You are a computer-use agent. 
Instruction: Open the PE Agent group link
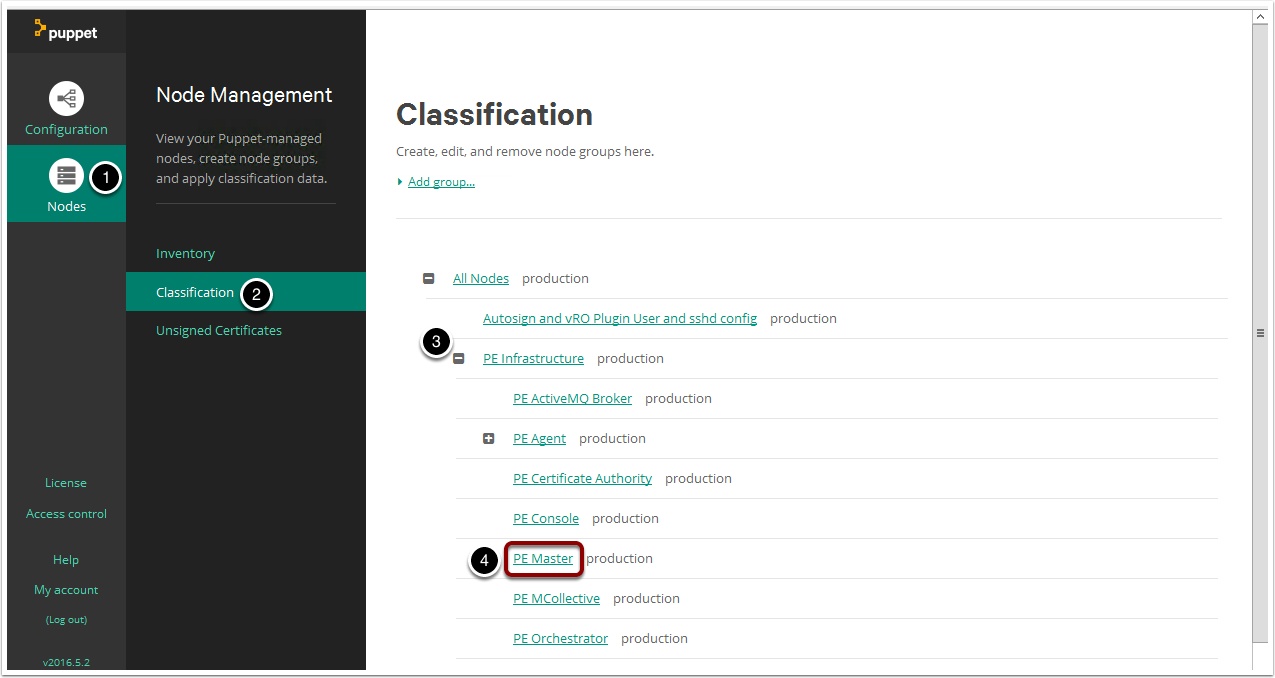(539, 439)
